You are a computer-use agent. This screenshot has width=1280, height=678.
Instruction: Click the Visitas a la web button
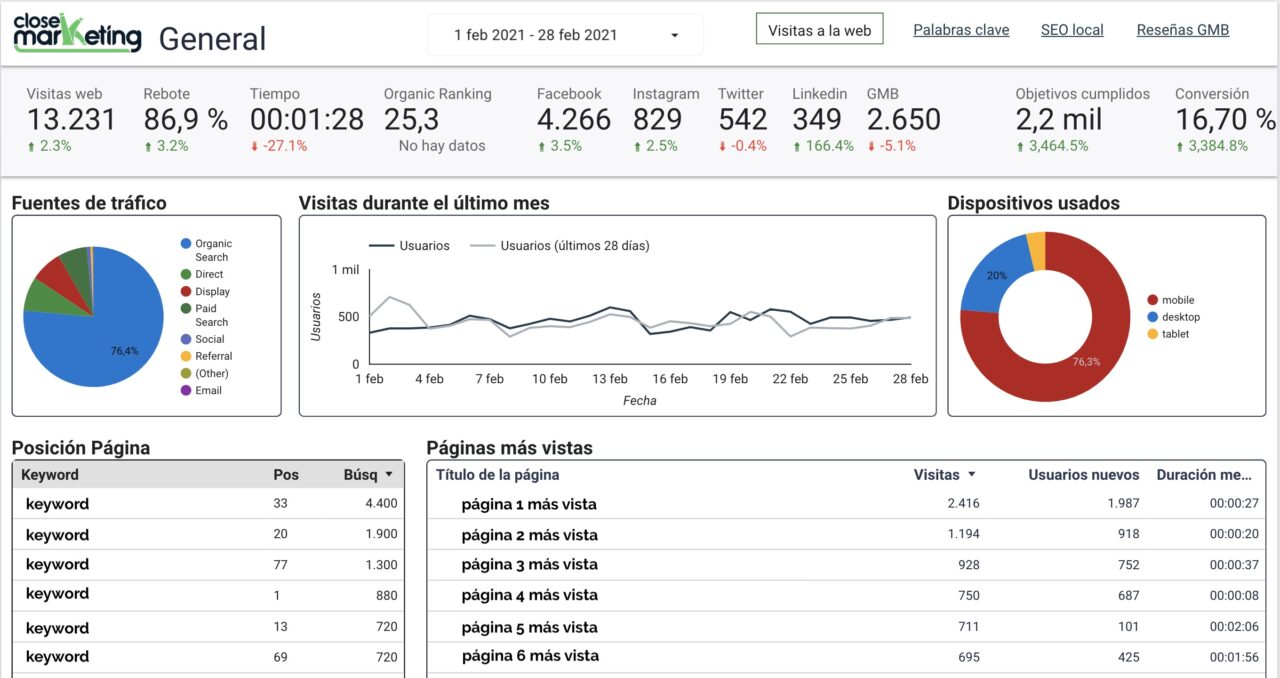(x=819, y=28)
